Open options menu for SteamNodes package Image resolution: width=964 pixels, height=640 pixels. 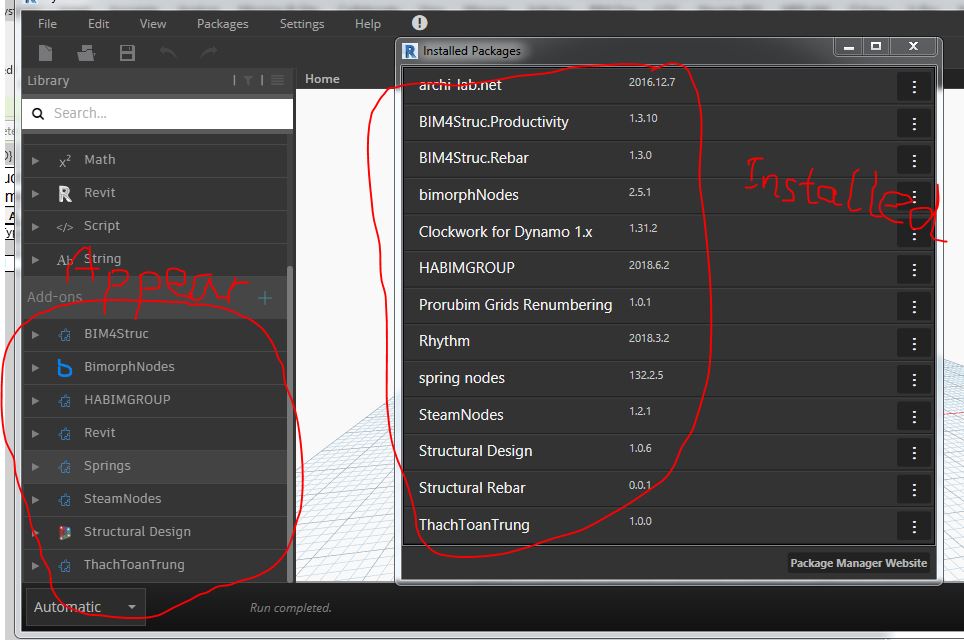pos(914,416)
